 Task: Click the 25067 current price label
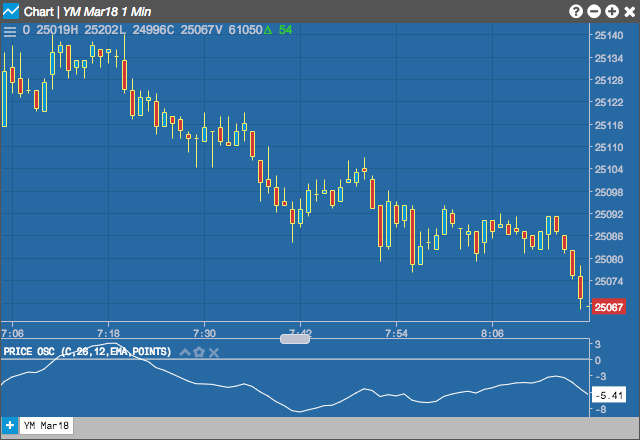609,307
